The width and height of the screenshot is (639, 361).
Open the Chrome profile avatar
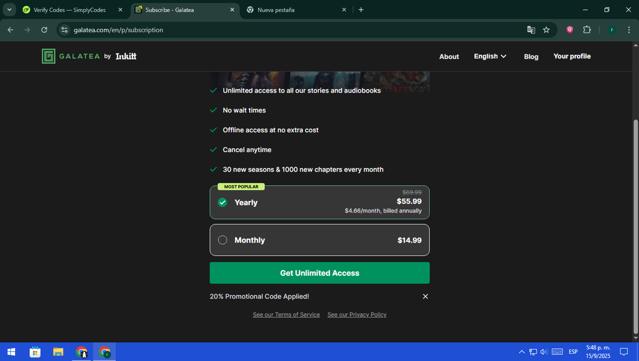[x=611, y=30]
